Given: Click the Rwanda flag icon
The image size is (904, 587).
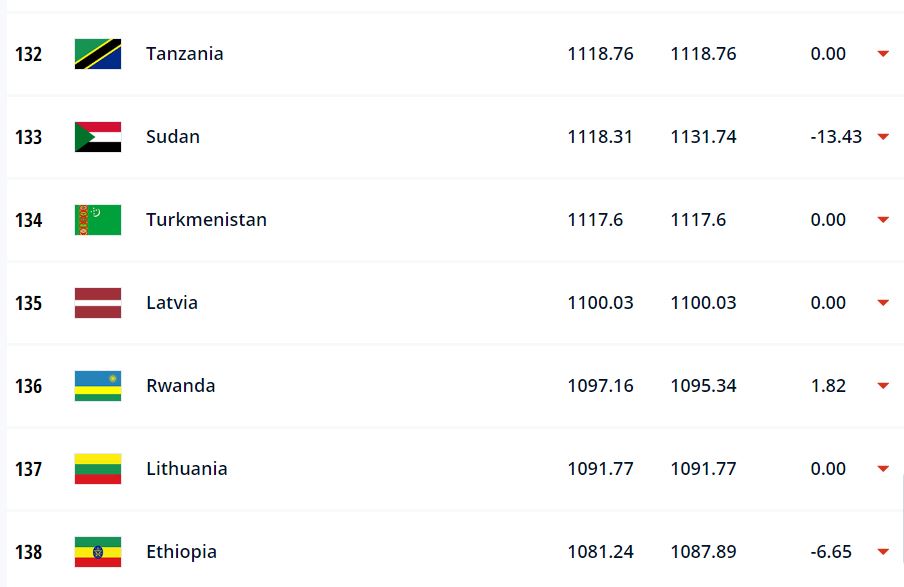Looking at the screenshot, I should click(x=98, y=386).
